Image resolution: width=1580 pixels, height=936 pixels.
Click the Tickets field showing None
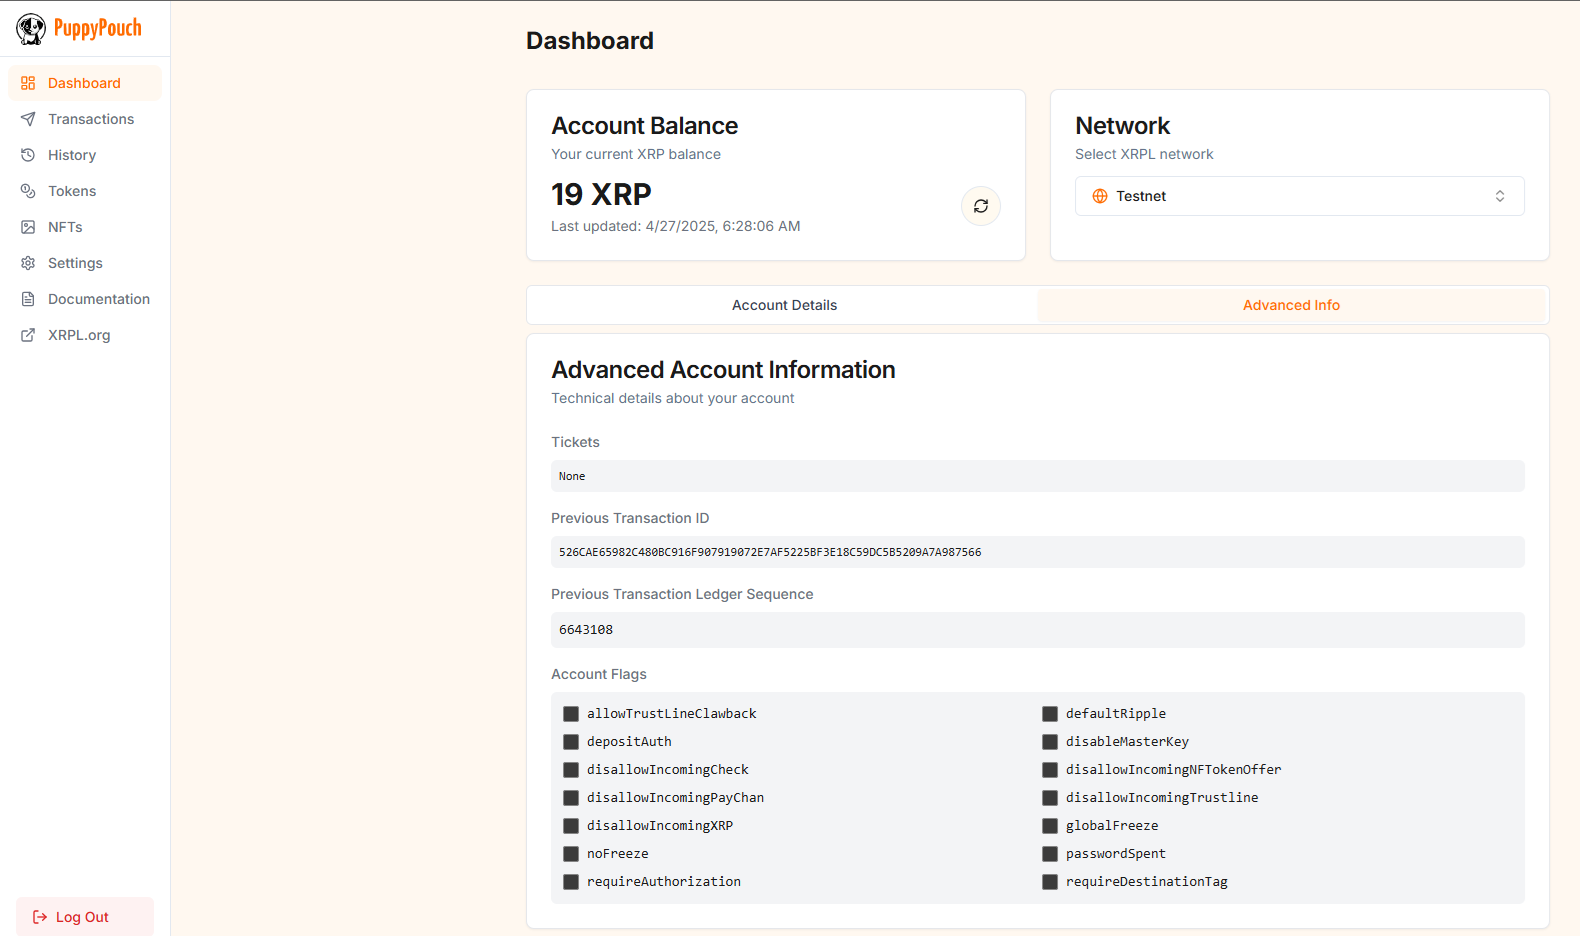[1038, 476]
